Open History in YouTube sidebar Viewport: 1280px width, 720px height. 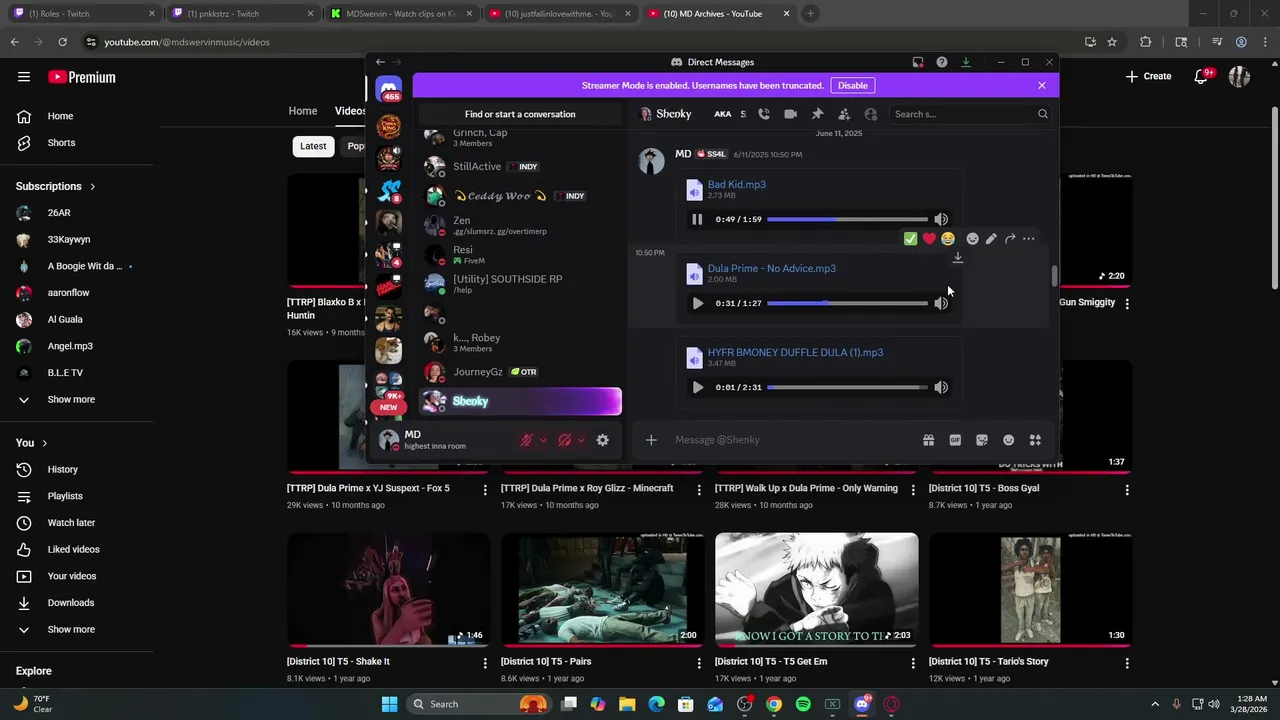click(x=62, y=469)
